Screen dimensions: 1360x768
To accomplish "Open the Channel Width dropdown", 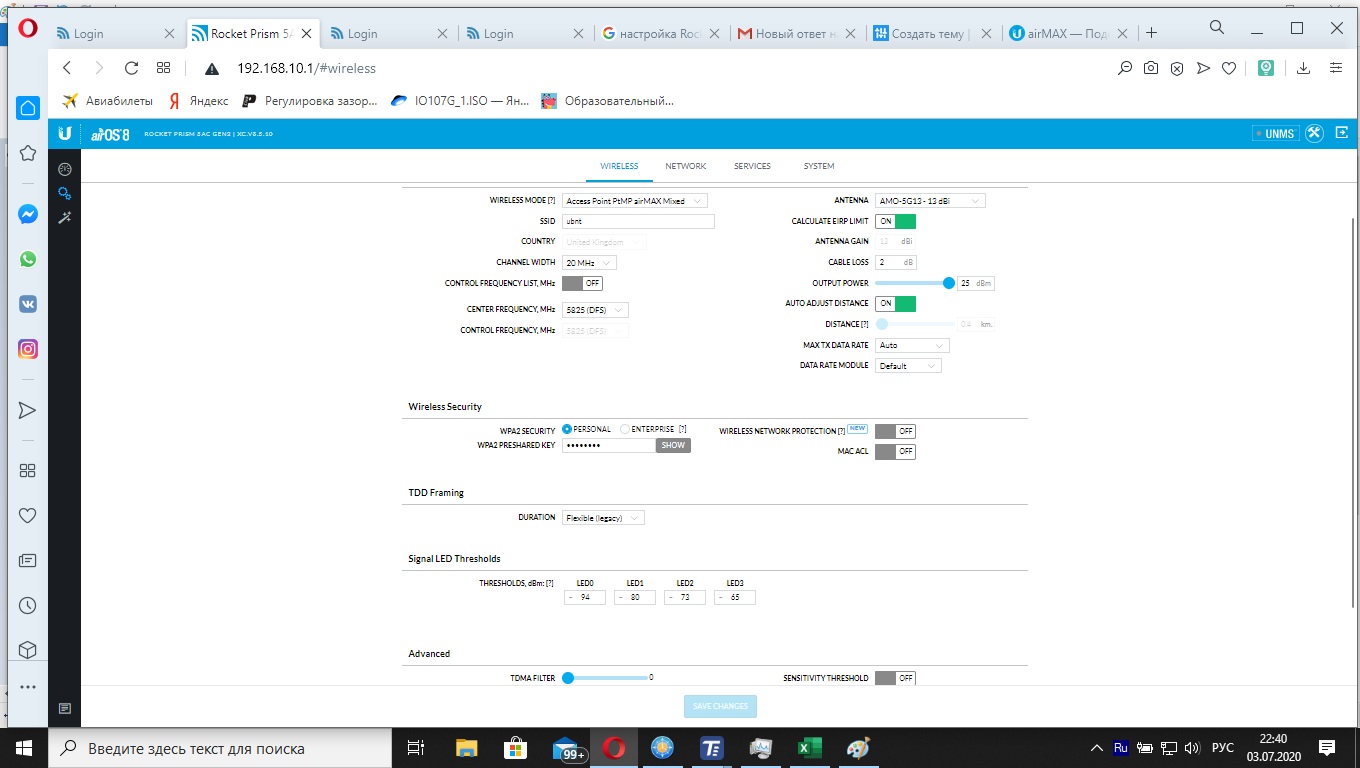I will 589,262.
